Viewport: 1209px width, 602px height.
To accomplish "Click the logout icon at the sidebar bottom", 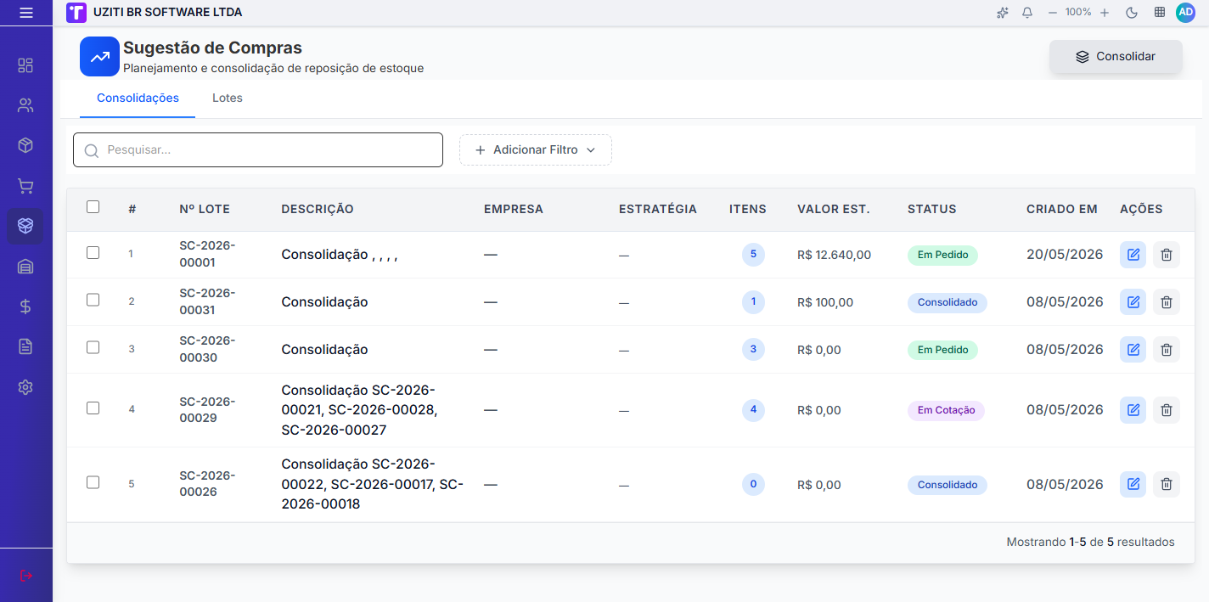I will coord(26,576).
